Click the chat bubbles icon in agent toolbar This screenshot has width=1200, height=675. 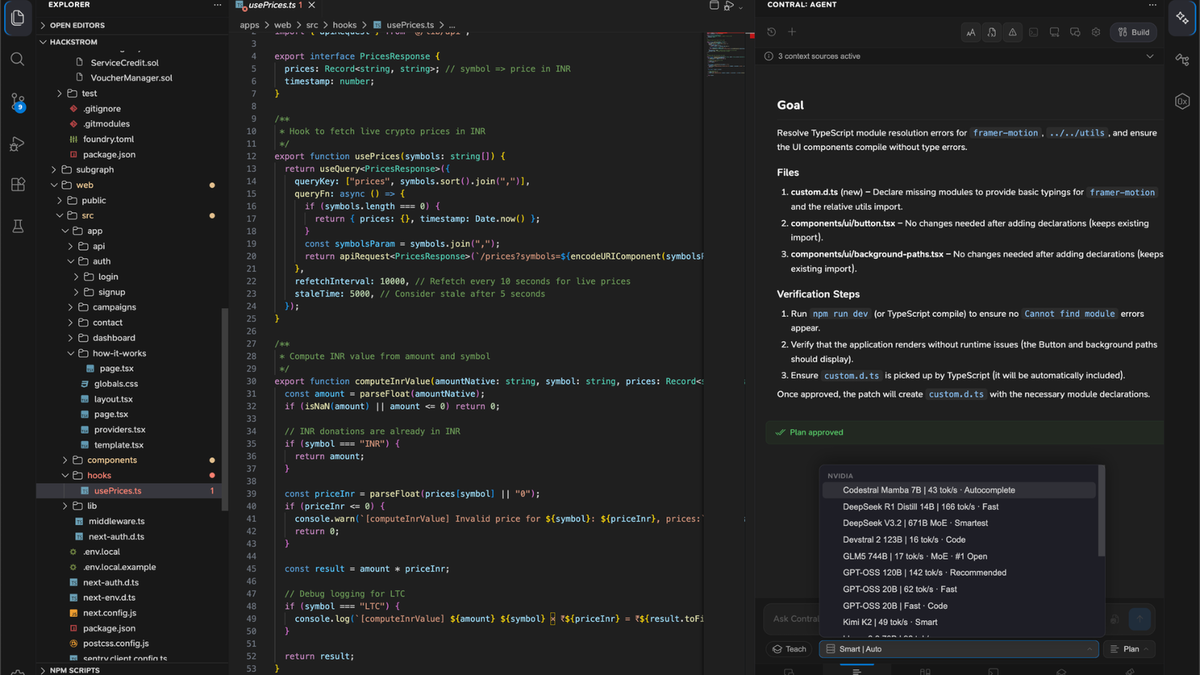pos(1075,32)
